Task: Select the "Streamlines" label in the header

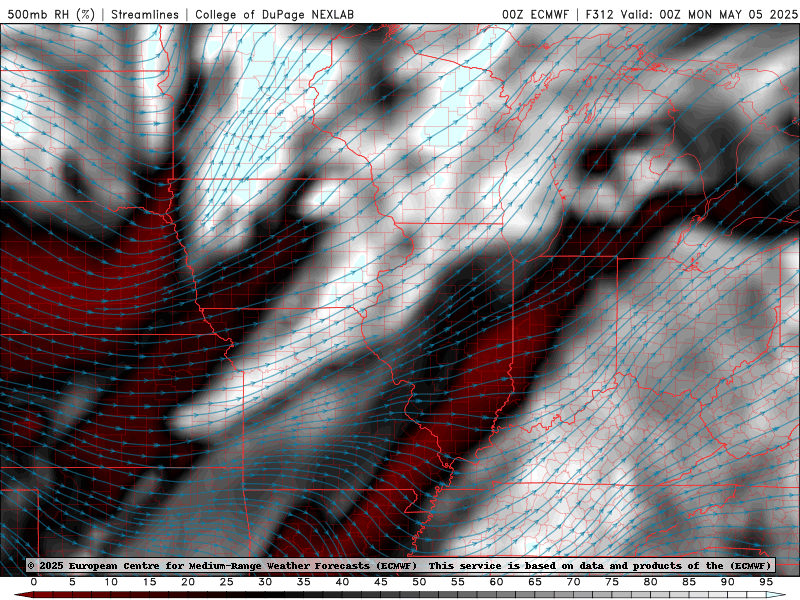Action: pos(145,14)
